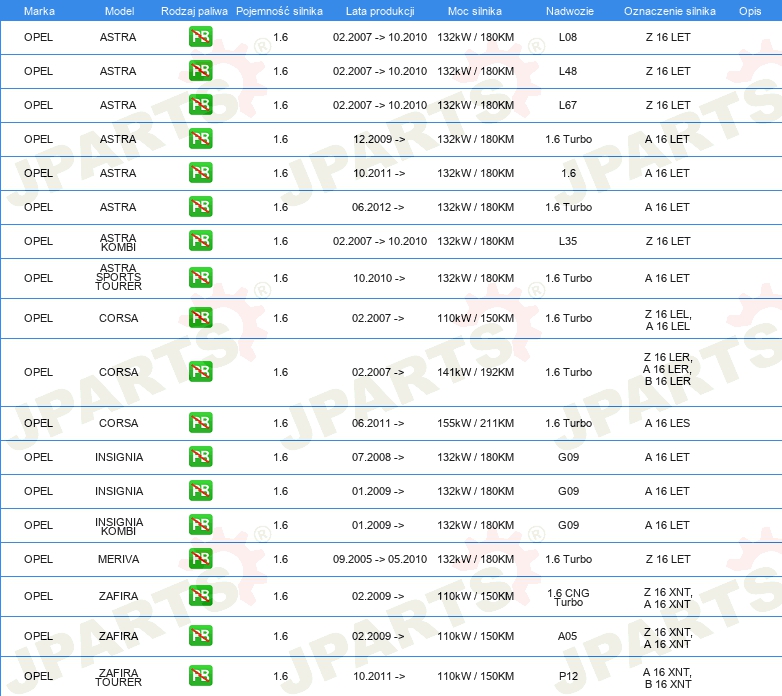Click the P12 body code
Viewport: 782px width, 696px height.
click(x=568, y=676)
